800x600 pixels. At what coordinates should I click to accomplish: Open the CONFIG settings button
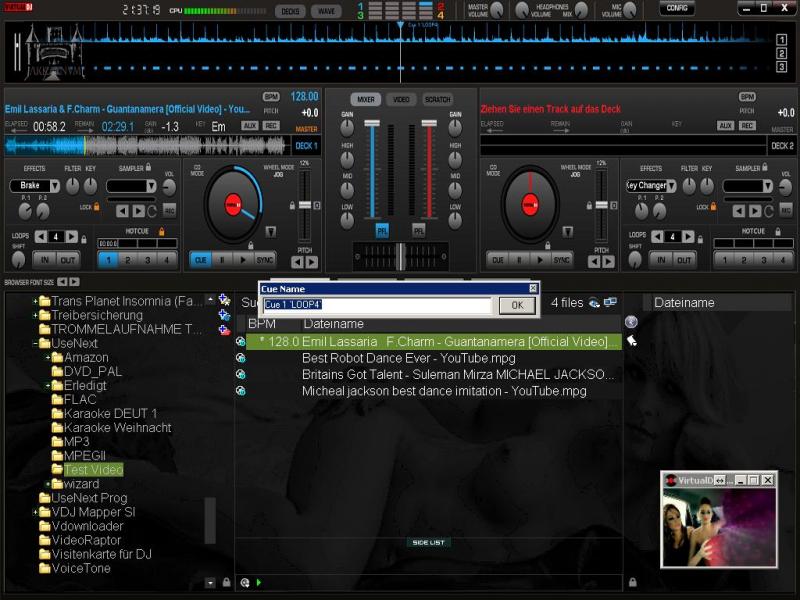pos(677,9)
